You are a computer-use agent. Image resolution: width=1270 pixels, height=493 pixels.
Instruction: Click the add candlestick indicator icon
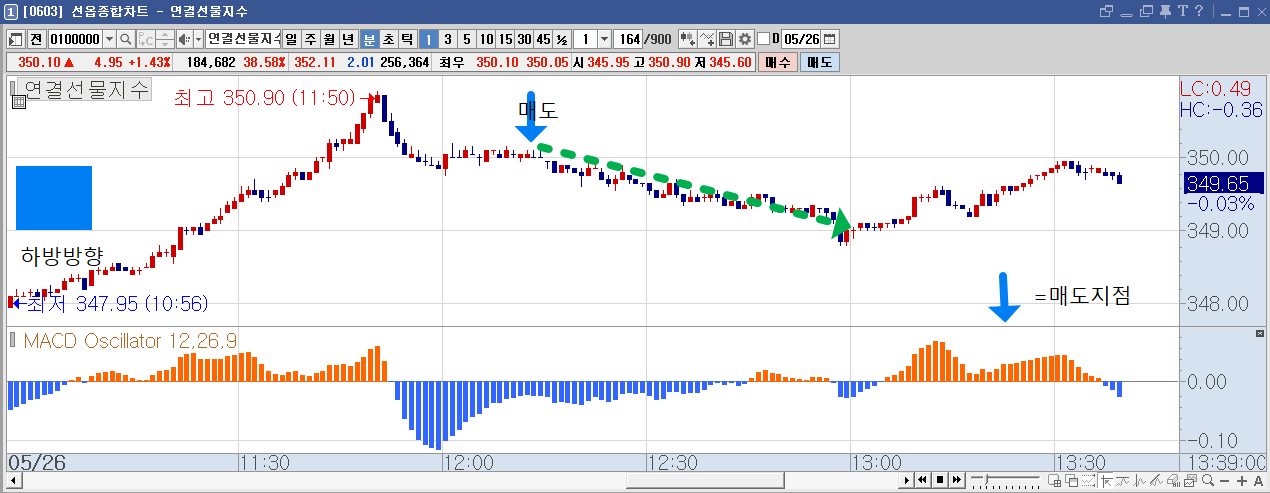point(688,39)
